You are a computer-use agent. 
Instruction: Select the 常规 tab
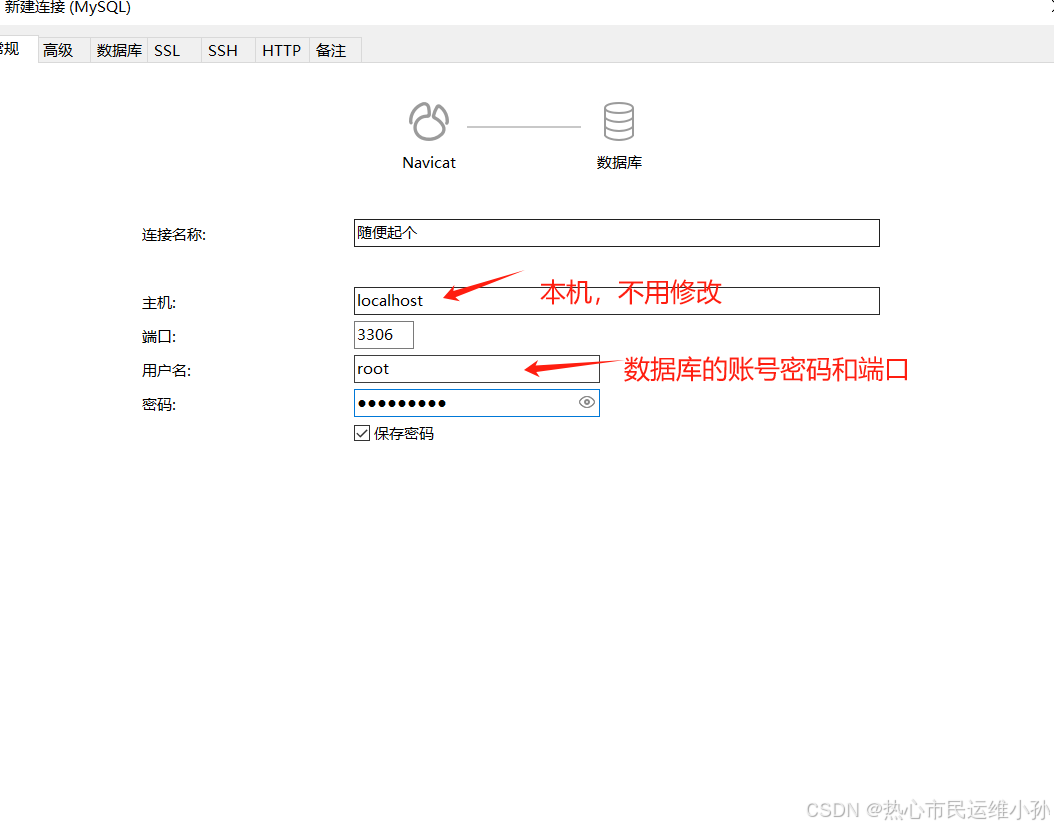pos(10,49)
